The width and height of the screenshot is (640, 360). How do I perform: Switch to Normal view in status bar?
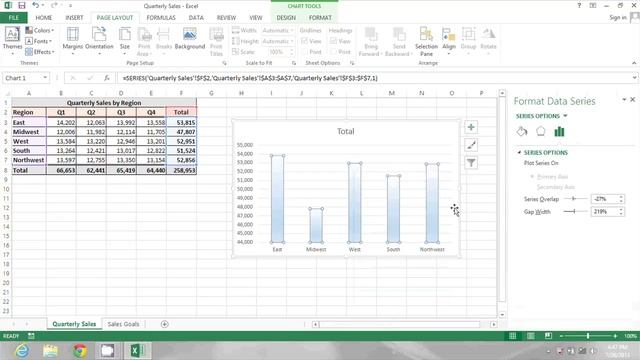[x=512, y=336]
